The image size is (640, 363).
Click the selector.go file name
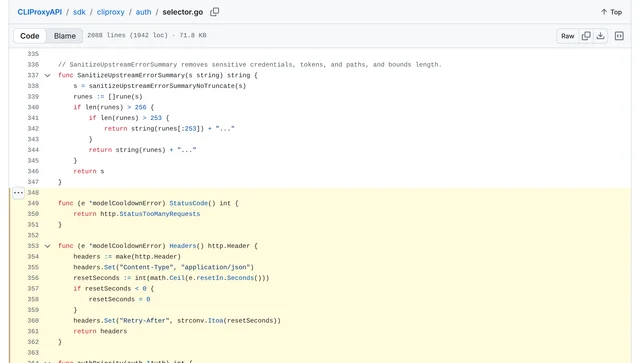[182, 12]
